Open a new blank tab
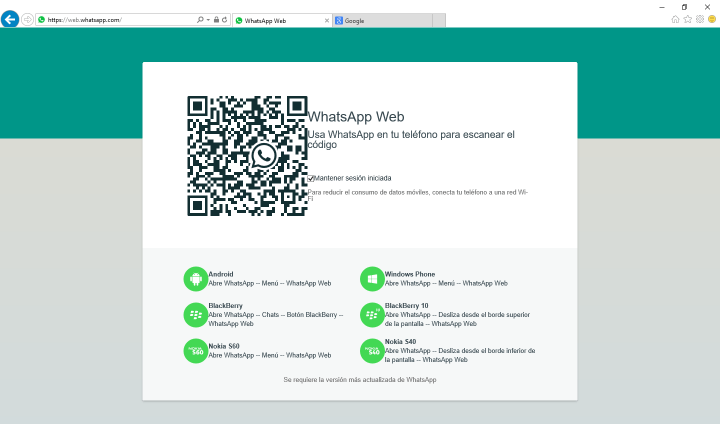 pos(439,21)
